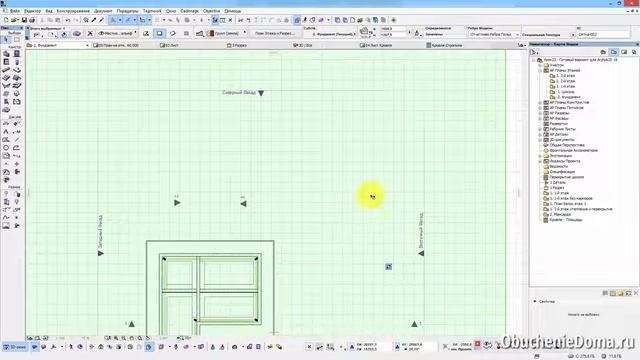Viewport: 640px width, 360px height.
Task: Click the Layout Book icon in the Navigator
Action: (x=624, y=52)
